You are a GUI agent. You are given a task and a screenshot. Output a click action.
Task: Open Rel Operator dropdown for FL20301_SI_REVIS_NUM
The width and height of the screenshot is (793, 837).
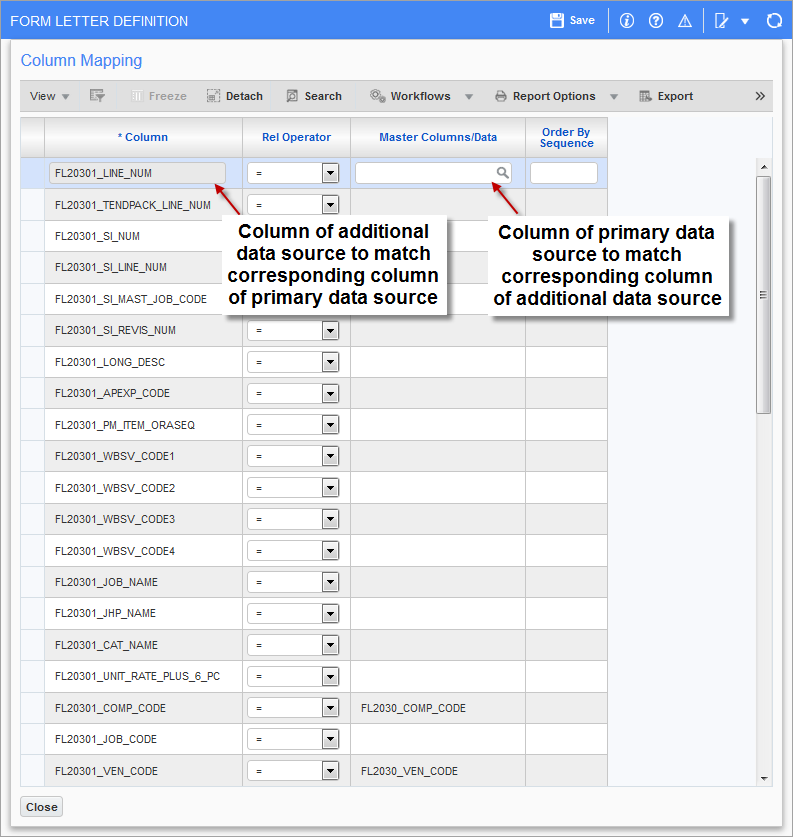[x=330, y=330]
